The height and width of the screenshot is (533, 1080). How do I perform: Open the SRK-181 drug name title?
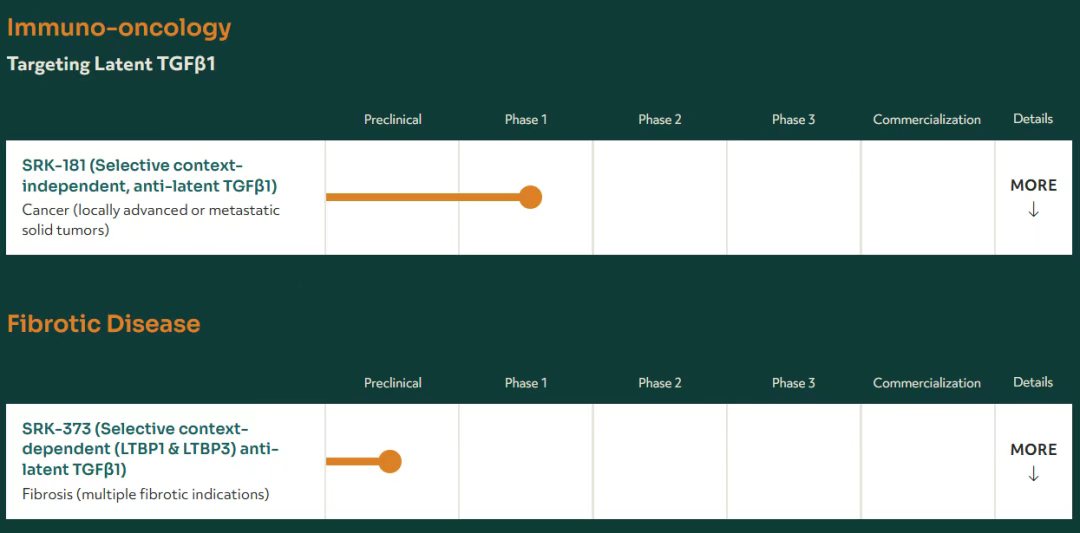click(x=149, y=175)
